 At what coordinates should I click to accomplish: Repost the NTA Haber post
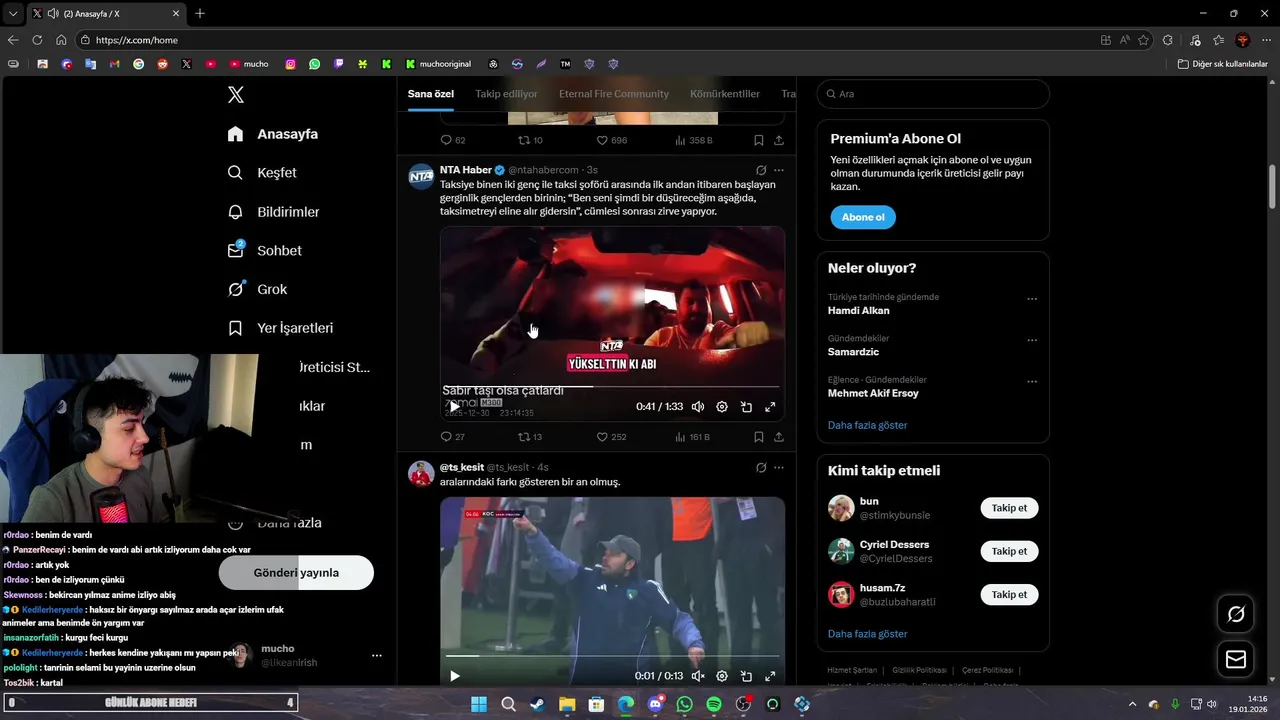tap(530, 437)
